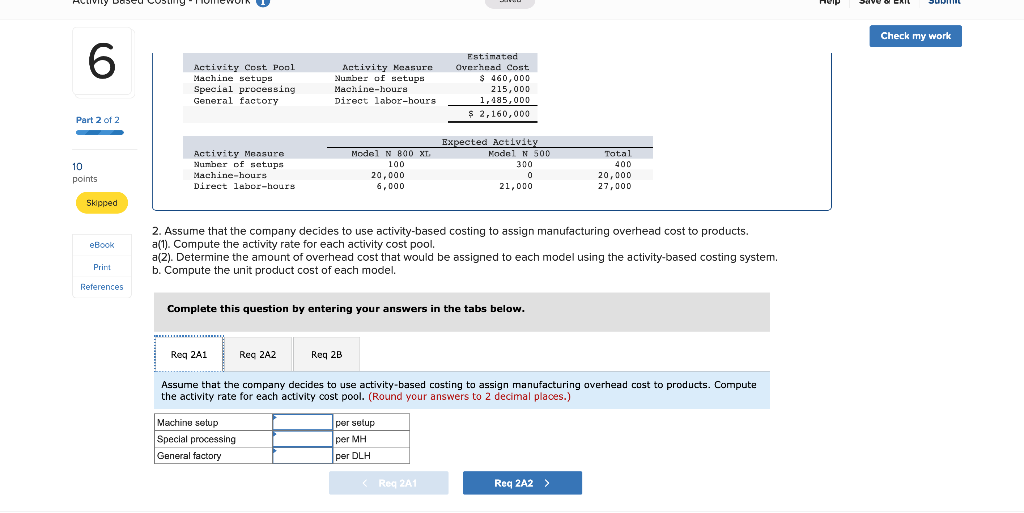Click the Skipped status badge
1024x513 pixels.
coord(102,203)
